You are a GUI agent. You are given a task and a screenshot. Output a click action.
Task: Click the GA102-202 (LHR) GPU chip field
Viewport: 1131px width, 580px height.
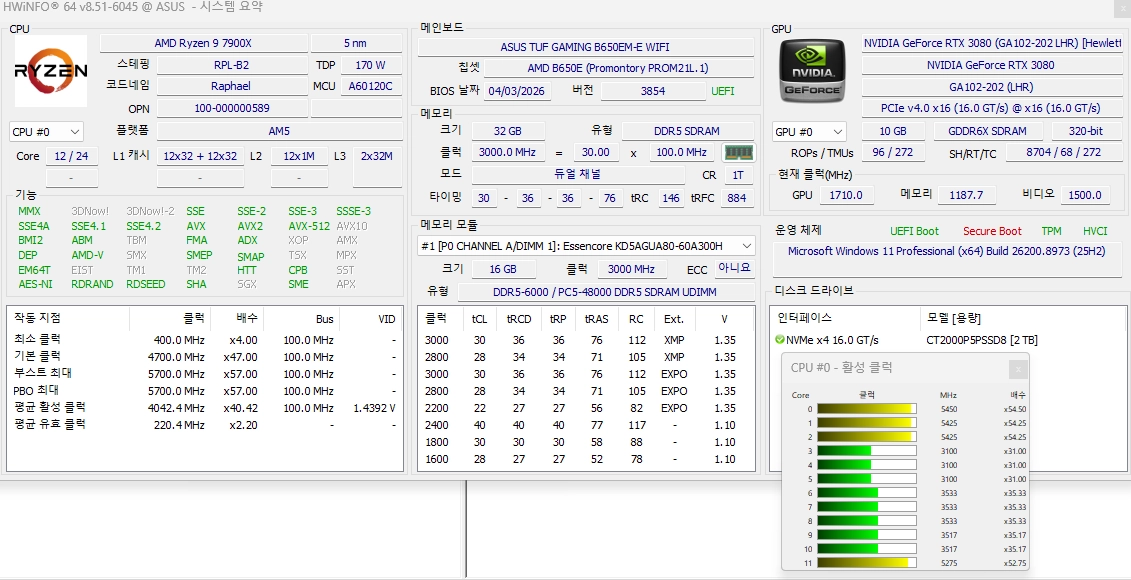tap(991, 87)
